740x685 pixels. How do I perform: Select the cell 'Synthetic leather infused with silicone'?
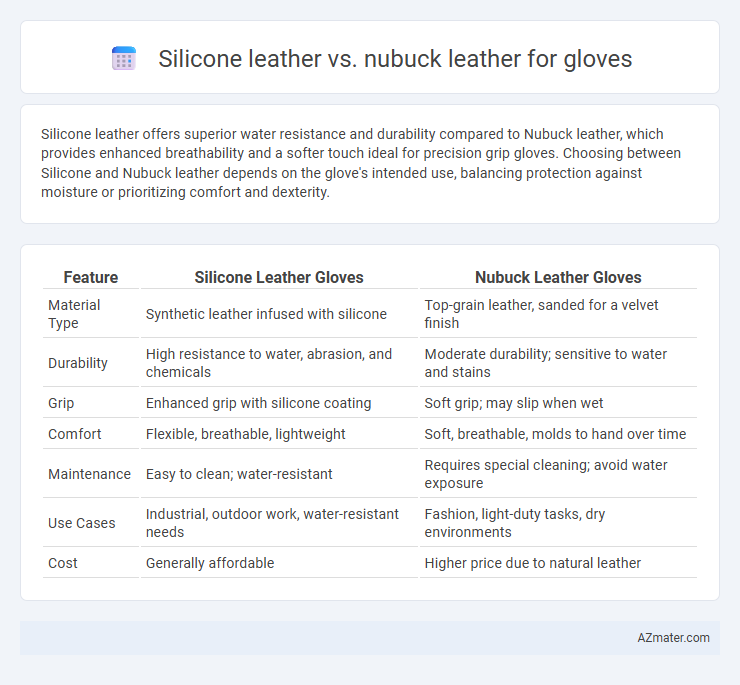click(x=279, y=314)
